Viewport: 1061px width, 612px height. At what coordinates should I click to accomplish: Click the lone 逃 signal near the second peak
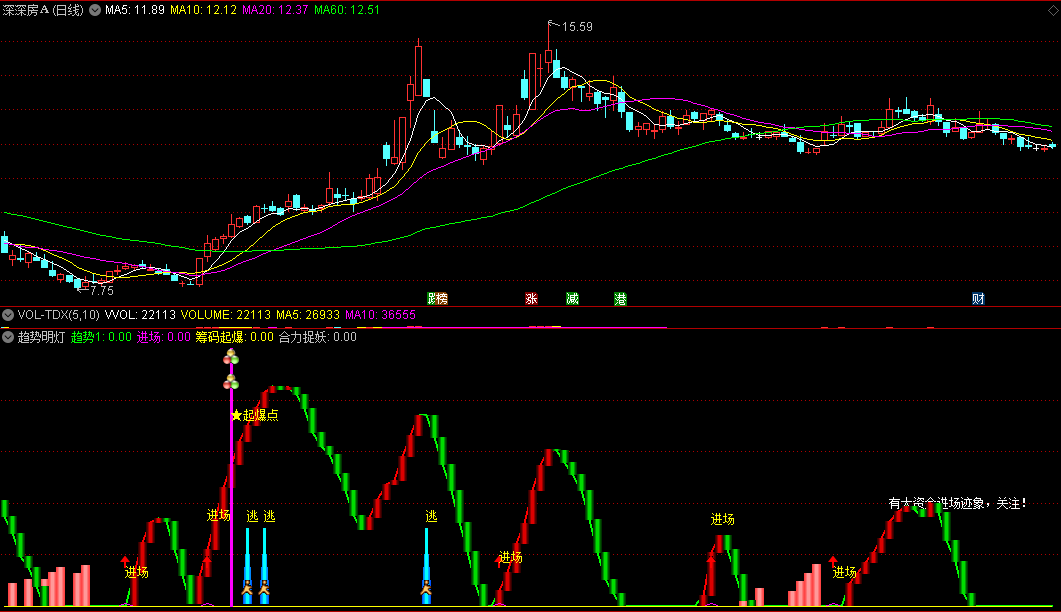[x=431, y=517]
